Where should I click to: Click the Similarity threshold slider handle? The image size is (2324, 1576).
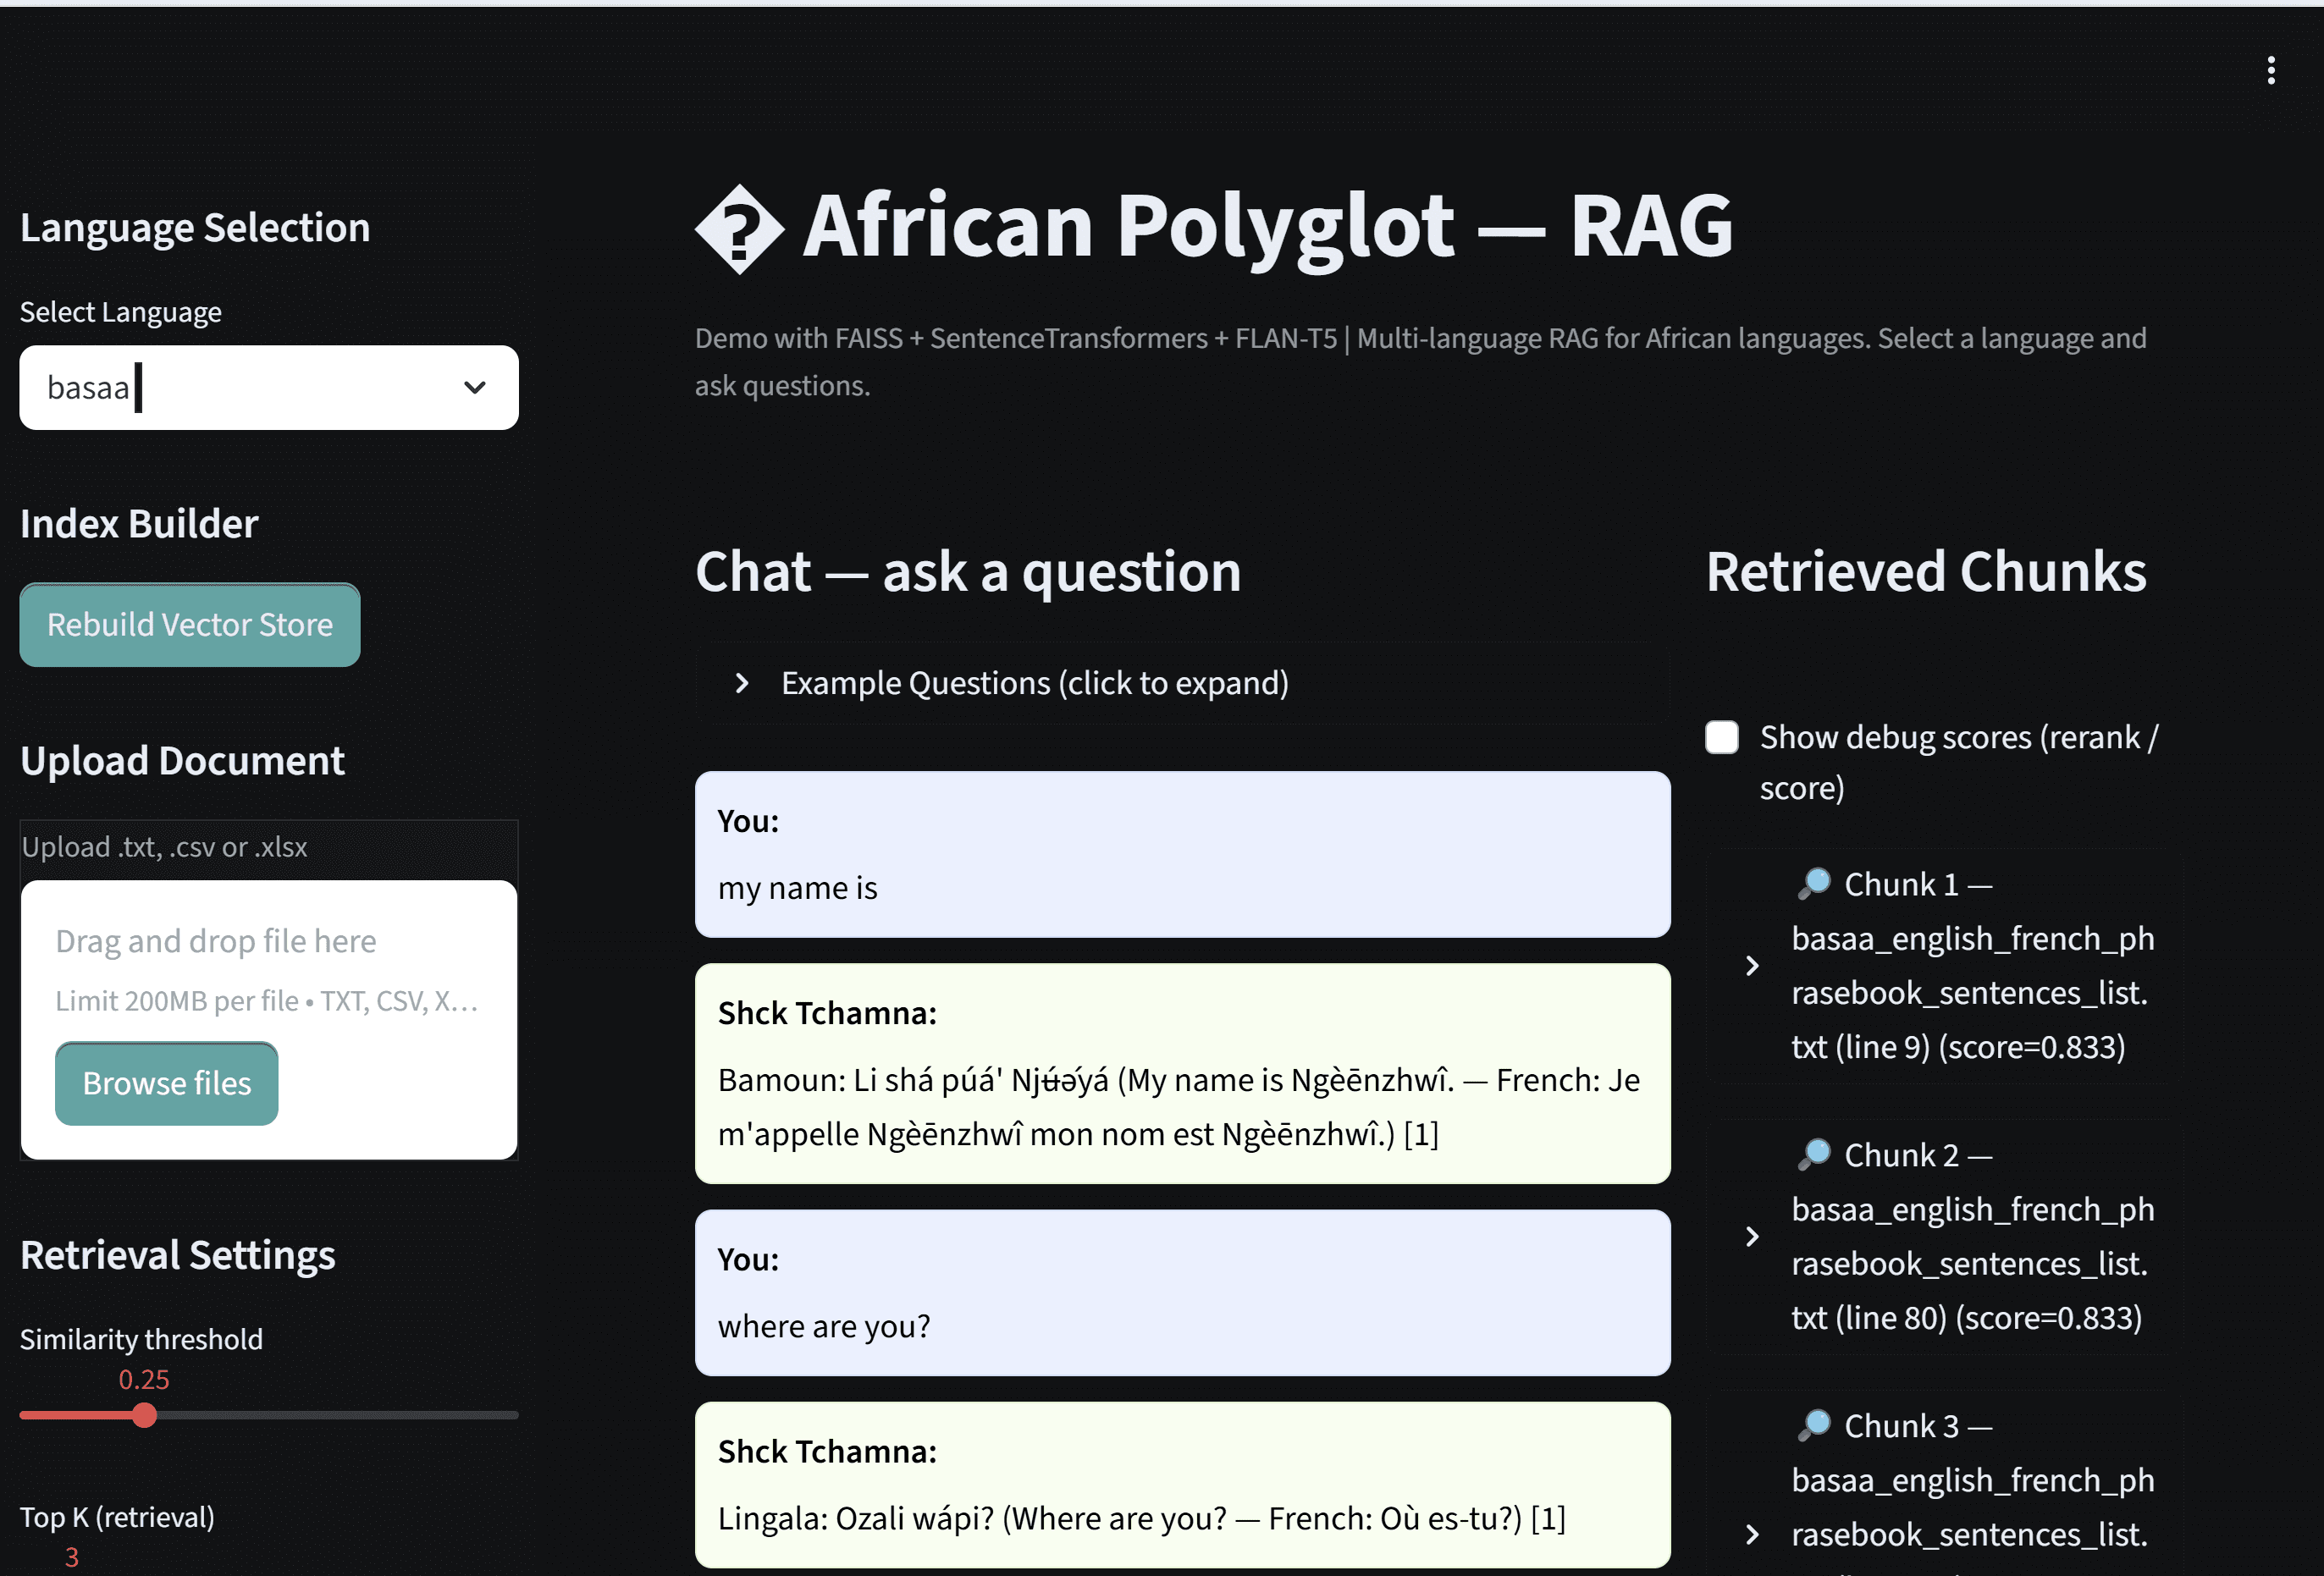(144, 1415)
